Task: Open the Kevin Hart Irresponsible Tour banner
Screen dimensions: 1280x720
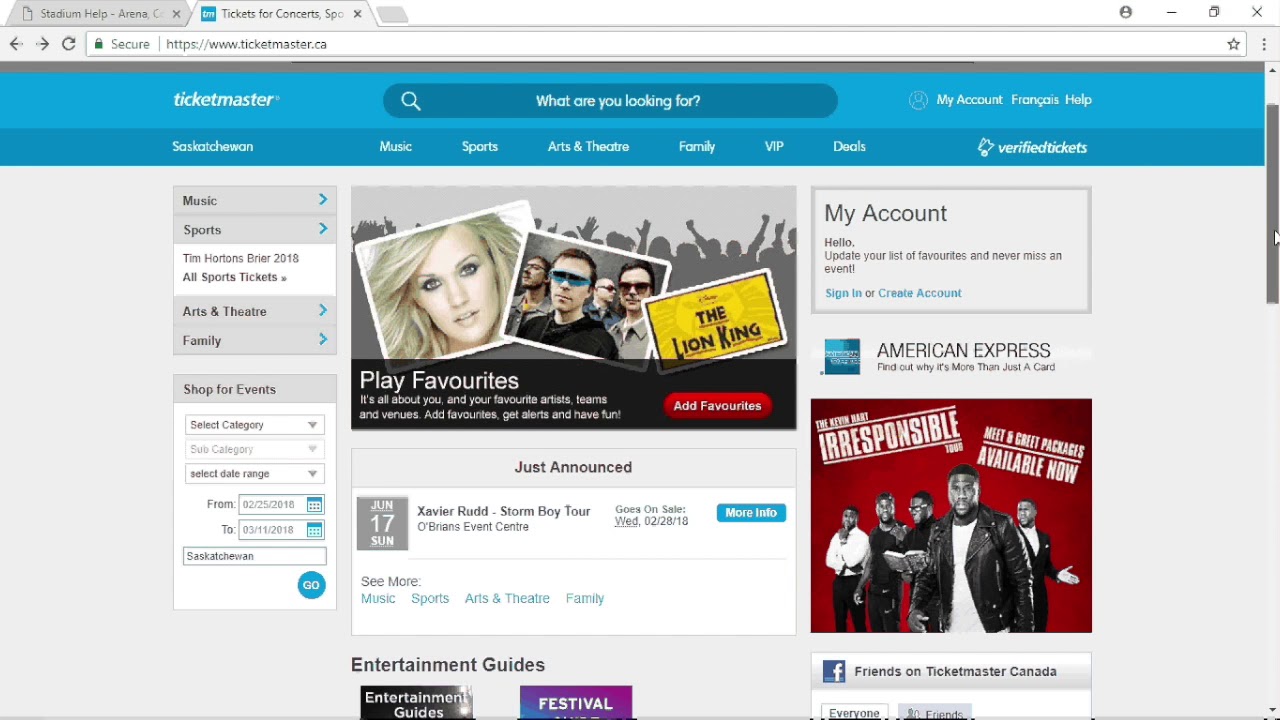Action: coord(951,516)
